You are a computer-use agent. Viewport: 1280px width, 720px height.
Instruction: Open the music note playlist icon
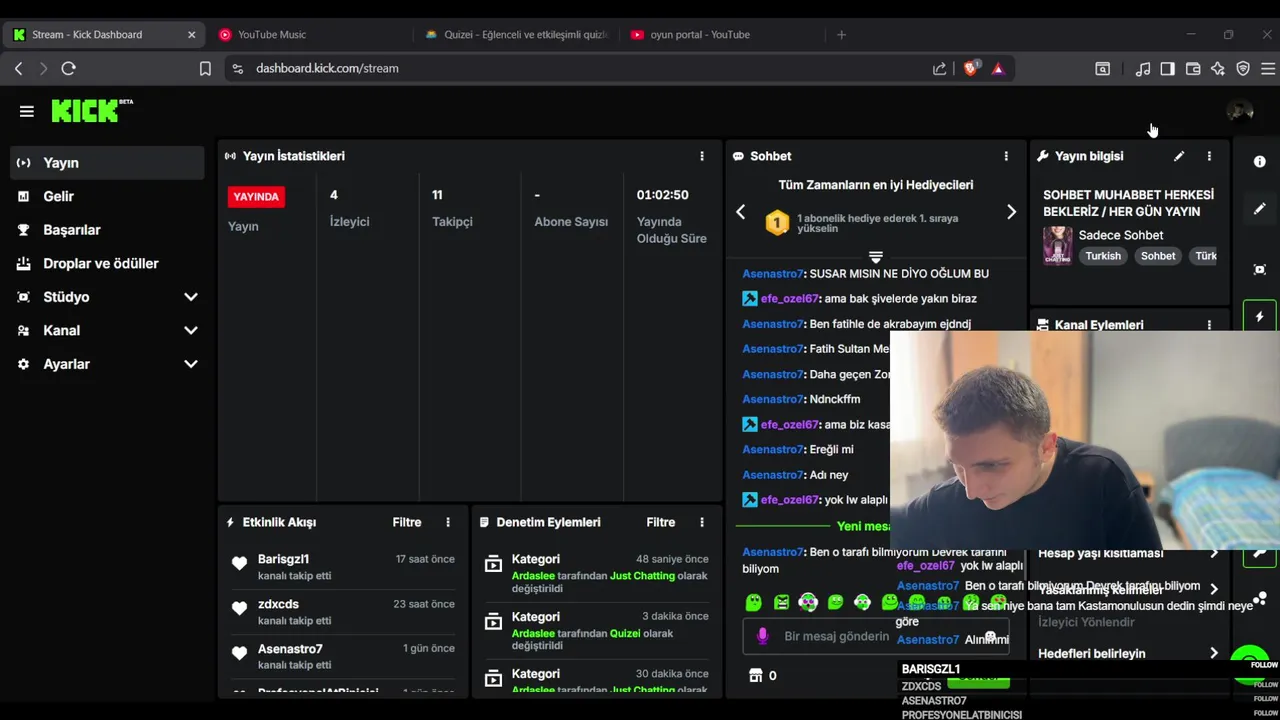point(1143,68)
